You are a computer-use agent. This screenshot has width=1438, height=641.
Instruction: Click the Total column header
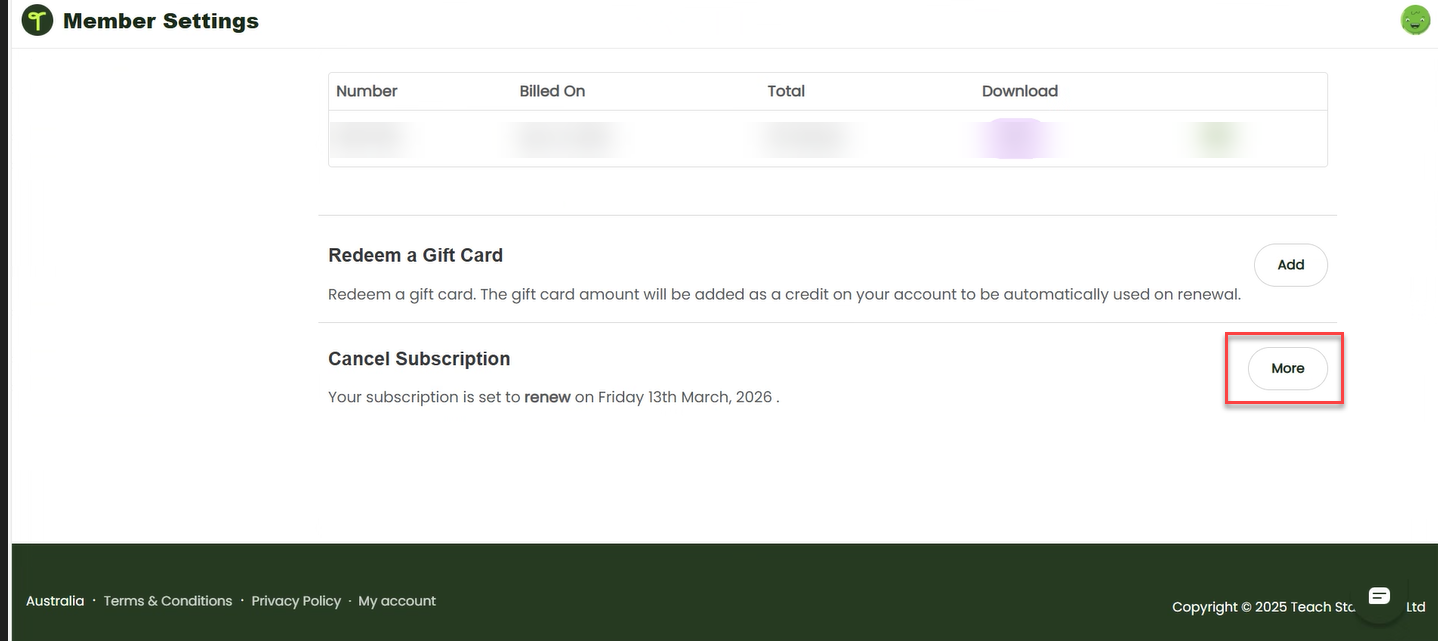coord(786,91)
